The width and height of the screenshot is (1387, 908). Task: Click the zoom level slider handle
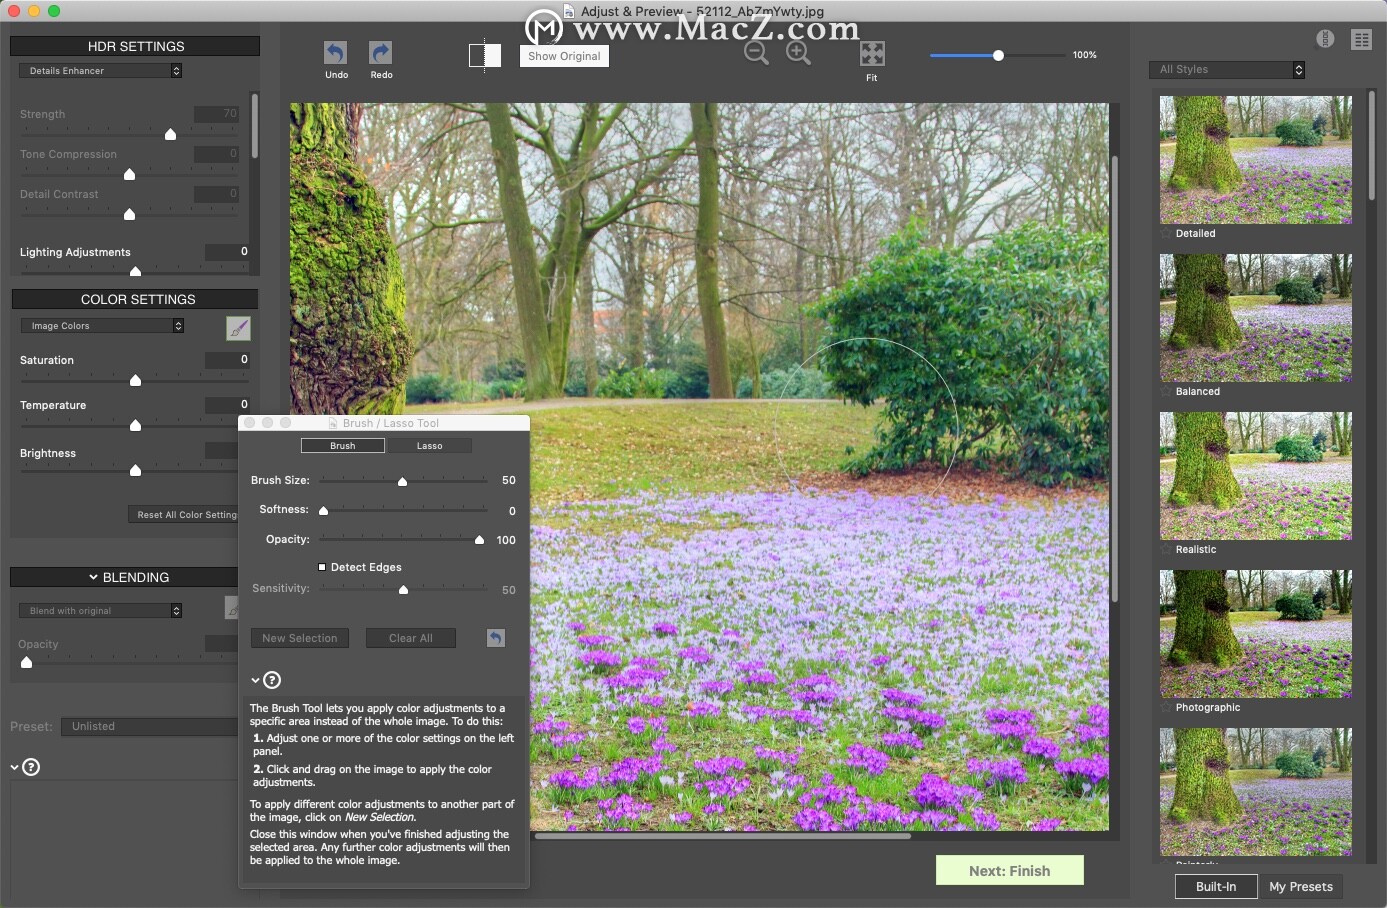click(x=998, y=56)
